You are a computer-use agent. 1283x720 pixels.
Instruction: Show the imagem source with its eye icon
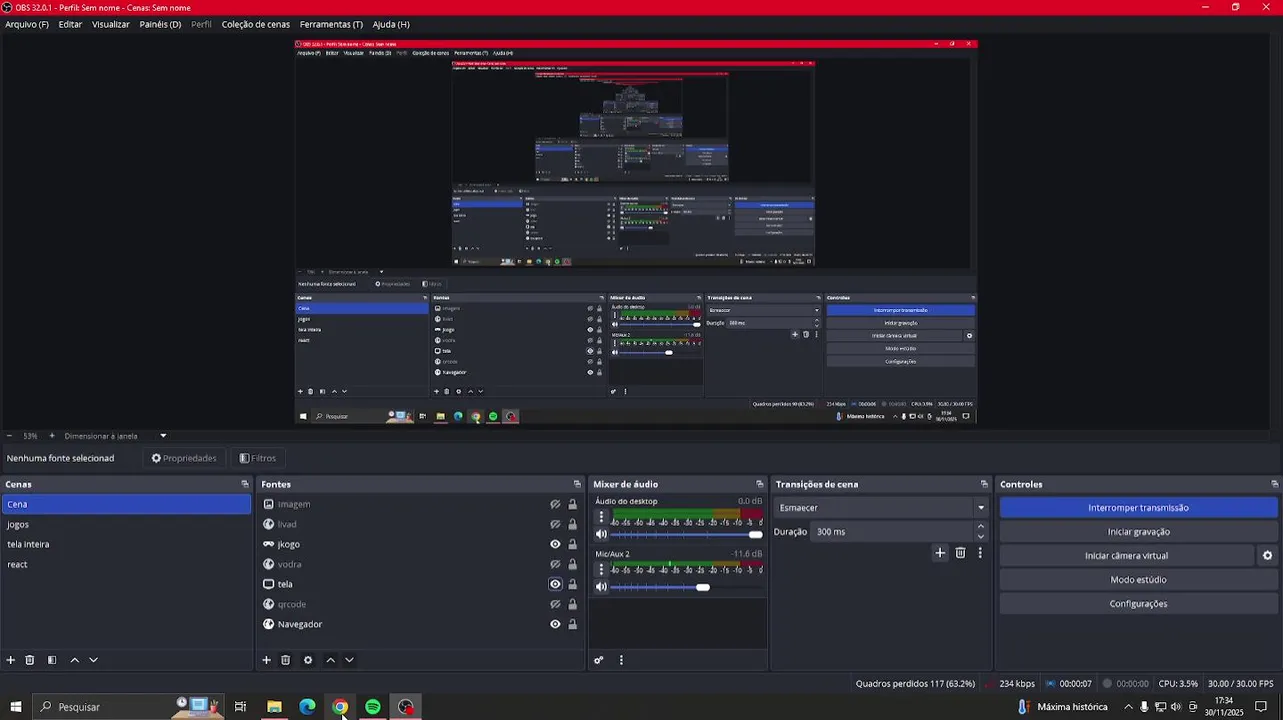(x=555, y=504)
